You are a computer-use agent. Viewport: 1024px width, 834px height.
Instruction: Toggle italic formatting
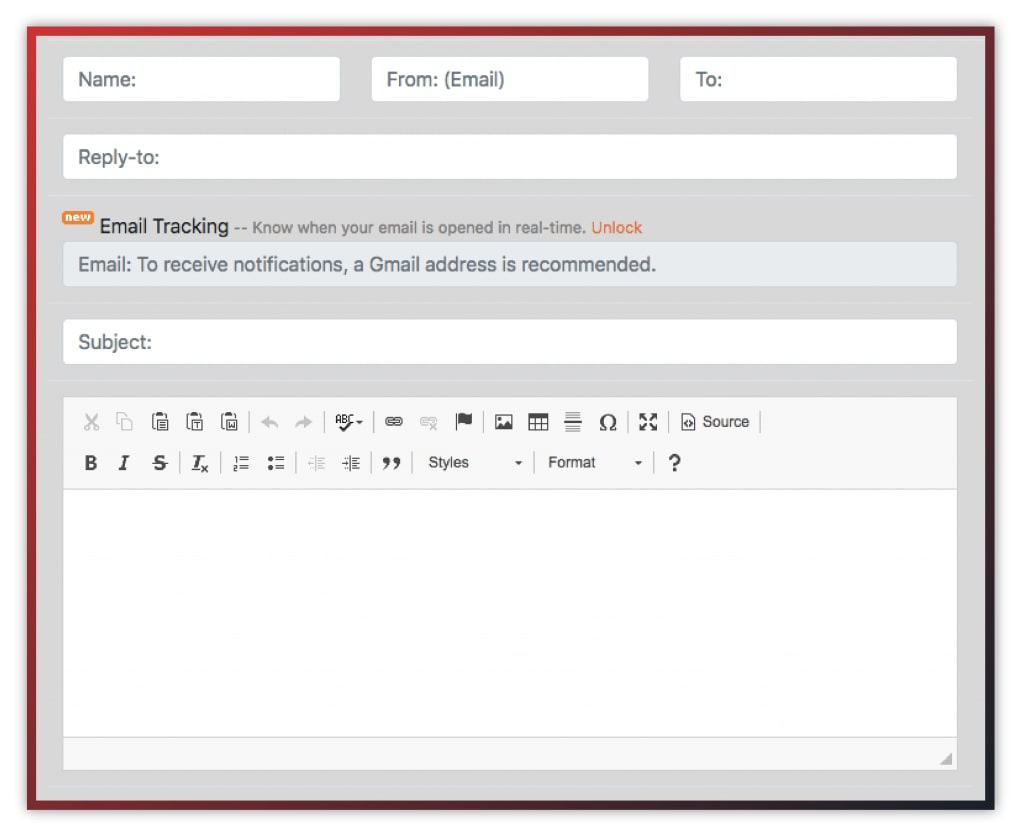[124, 462]
